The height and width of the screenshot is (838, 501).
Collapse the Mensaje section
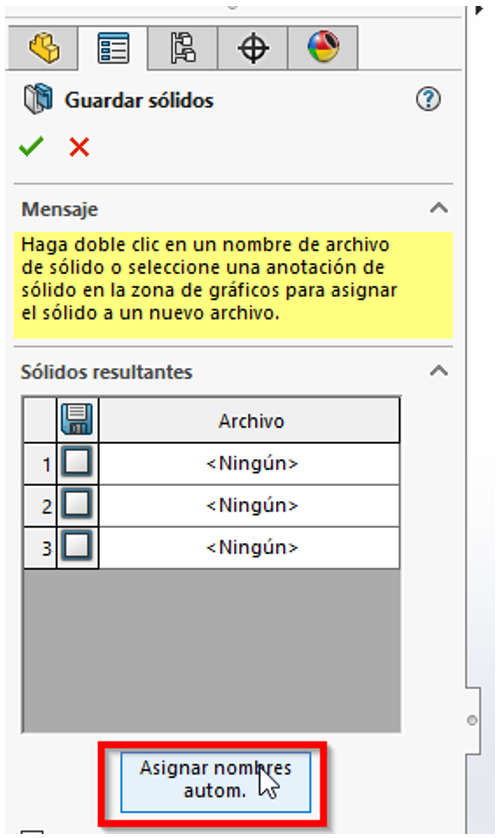439,208
